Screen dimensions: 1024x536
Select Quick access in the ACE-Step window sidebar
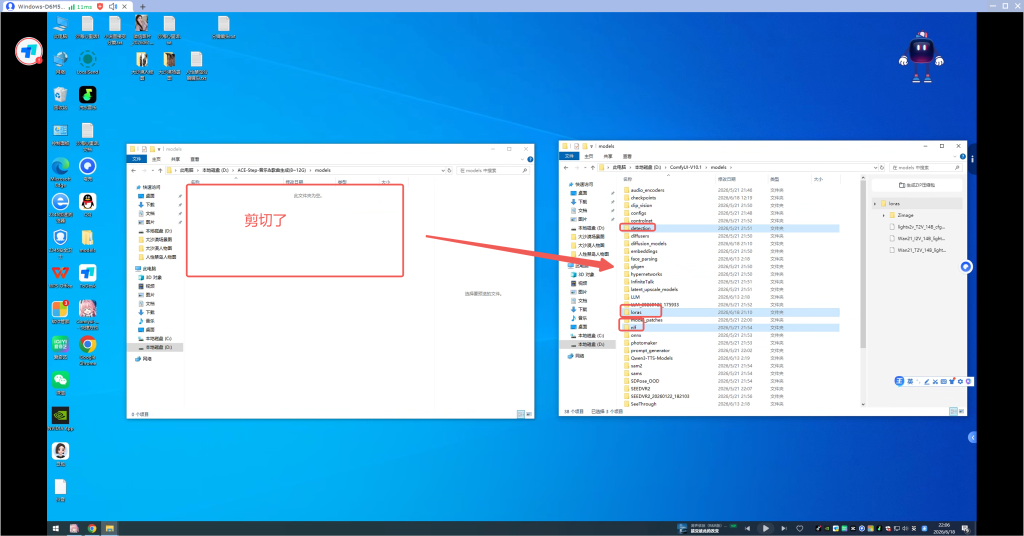152,187
